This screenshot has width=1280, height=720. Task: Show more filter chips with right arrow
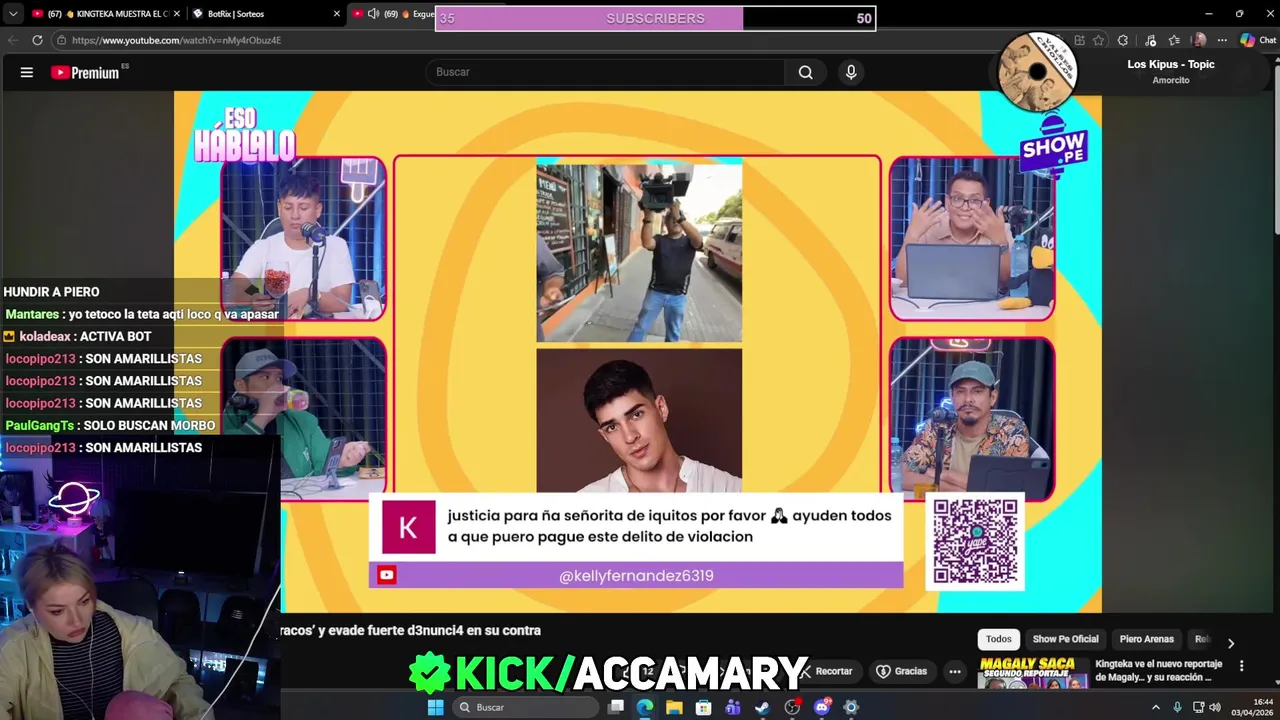1230,643
